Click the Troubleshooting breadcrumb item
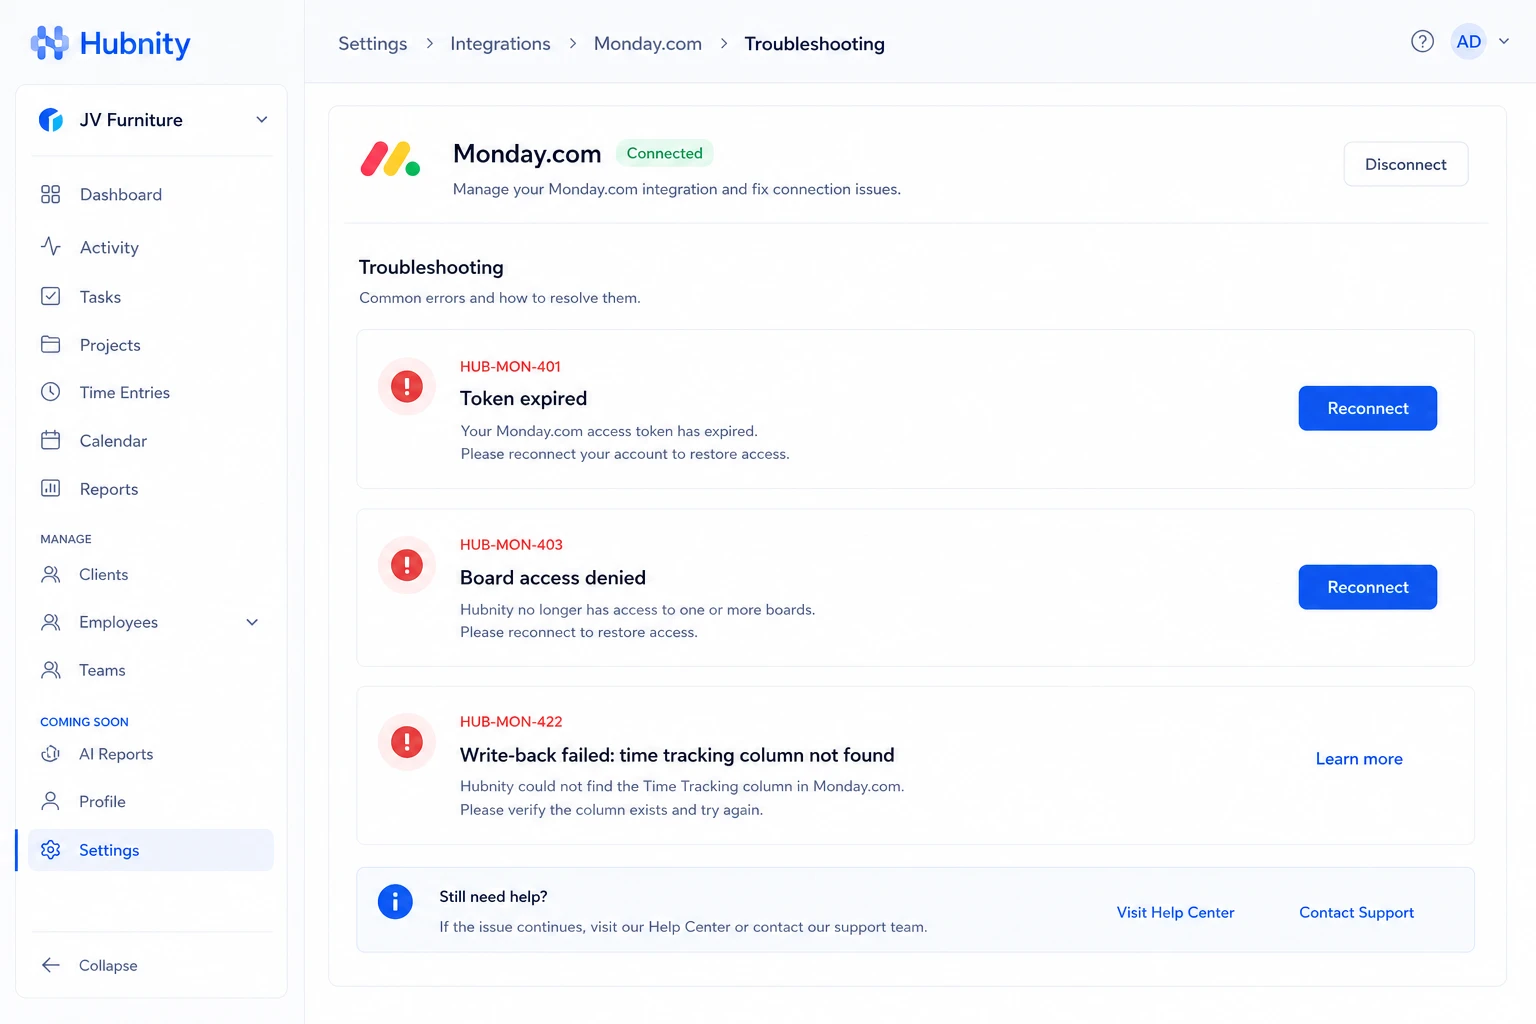1536x1024 pixels. [814, 43]
